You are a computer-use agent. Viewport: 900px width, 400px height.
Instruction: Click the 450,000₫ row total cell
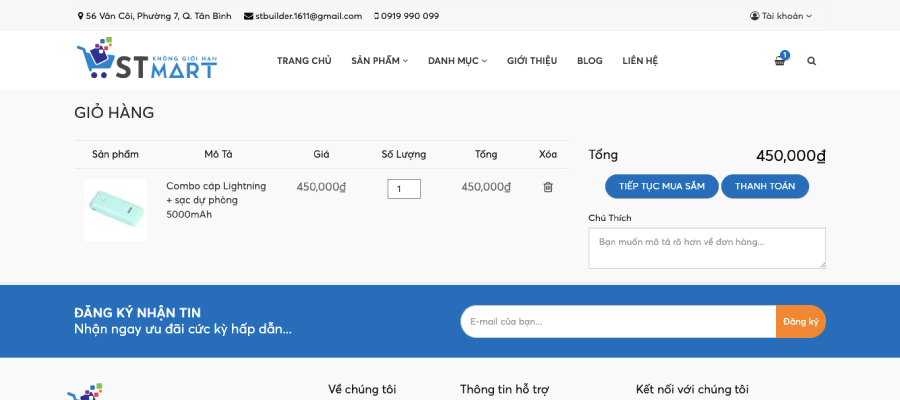click(486, 187)
